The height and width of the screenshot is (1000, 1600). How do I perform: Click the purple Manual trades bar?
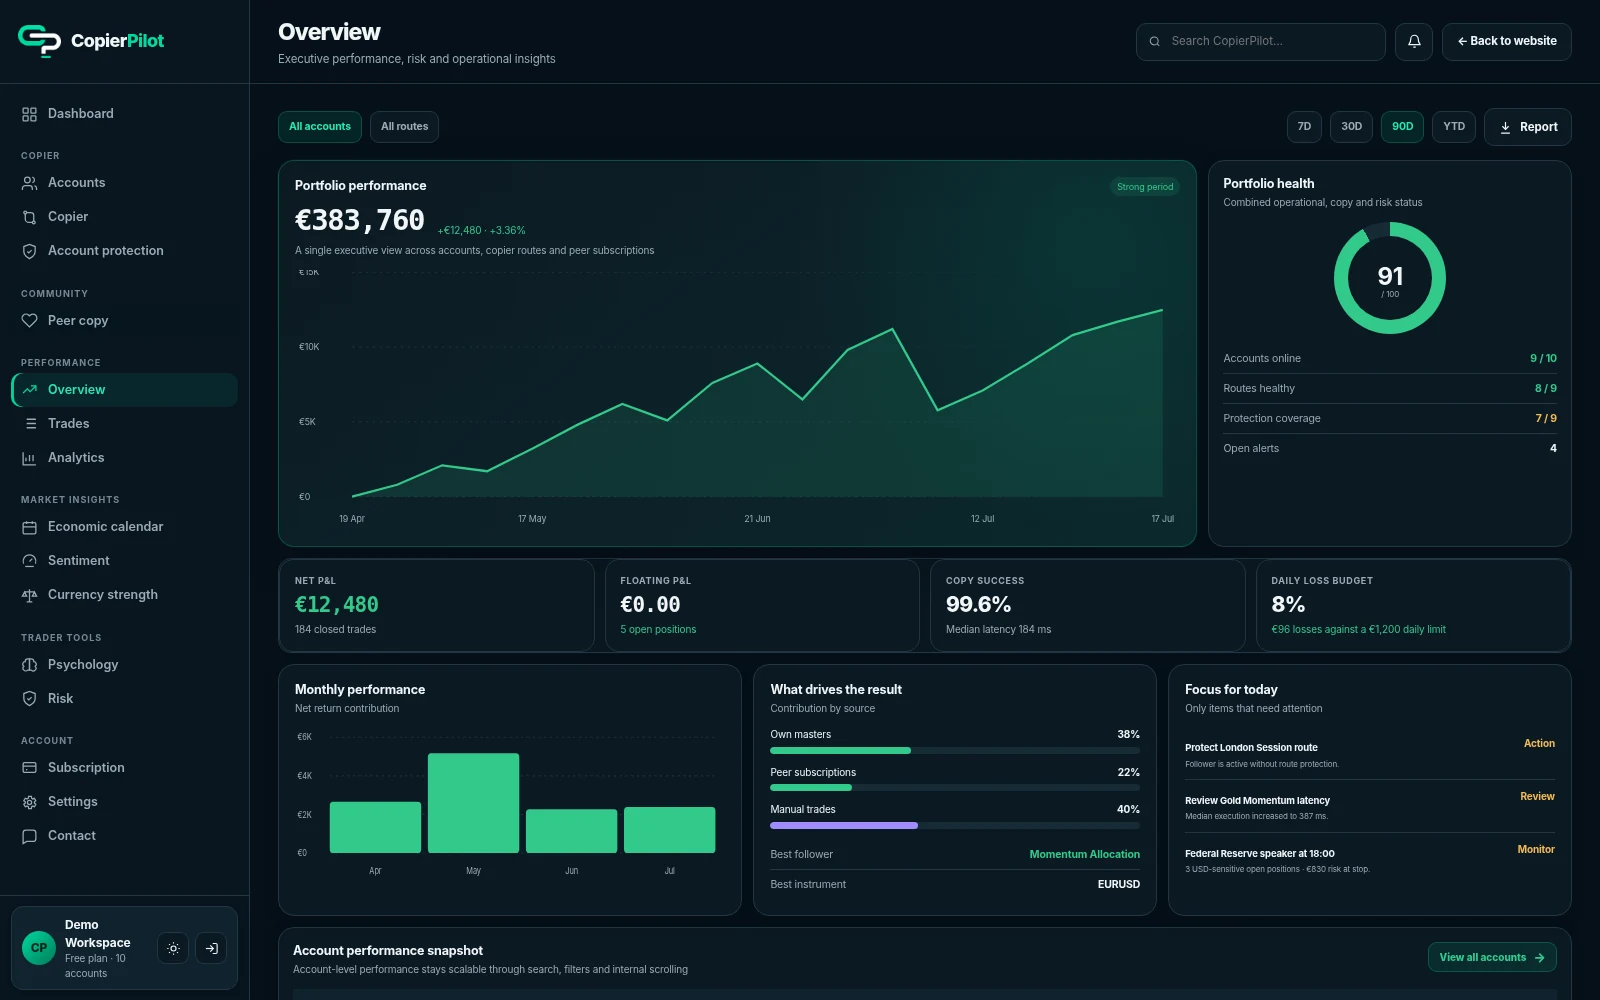(844, 826)
